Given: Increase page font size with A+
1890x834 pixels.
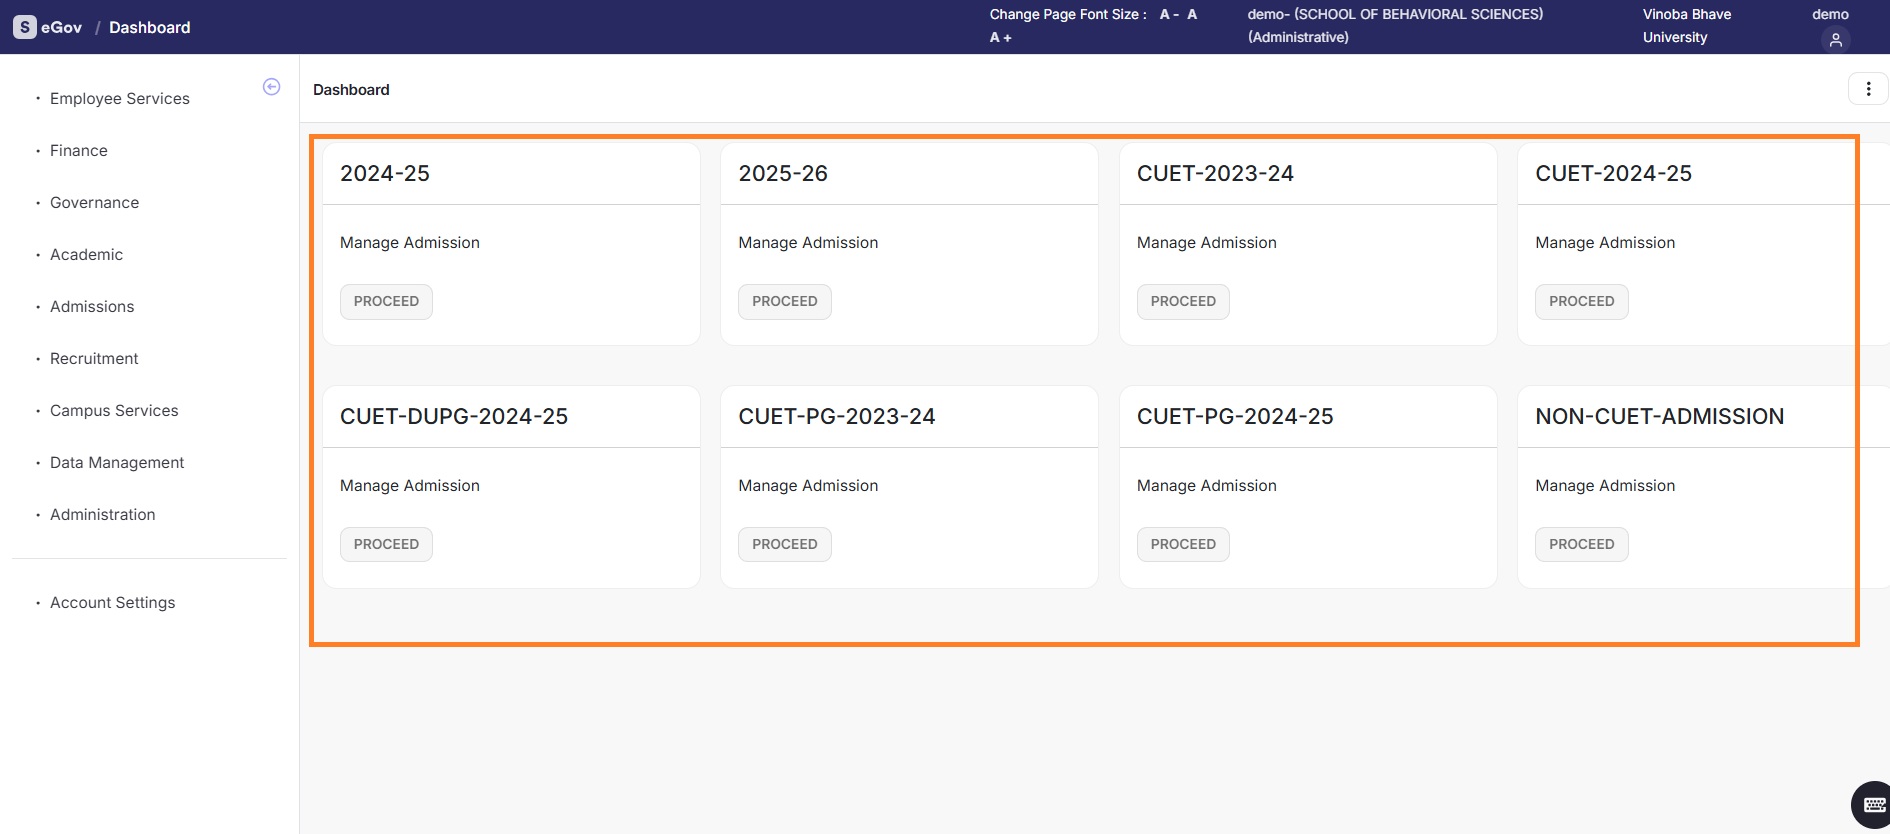Looking at the screenshot, I should [x=1000, y=38].
